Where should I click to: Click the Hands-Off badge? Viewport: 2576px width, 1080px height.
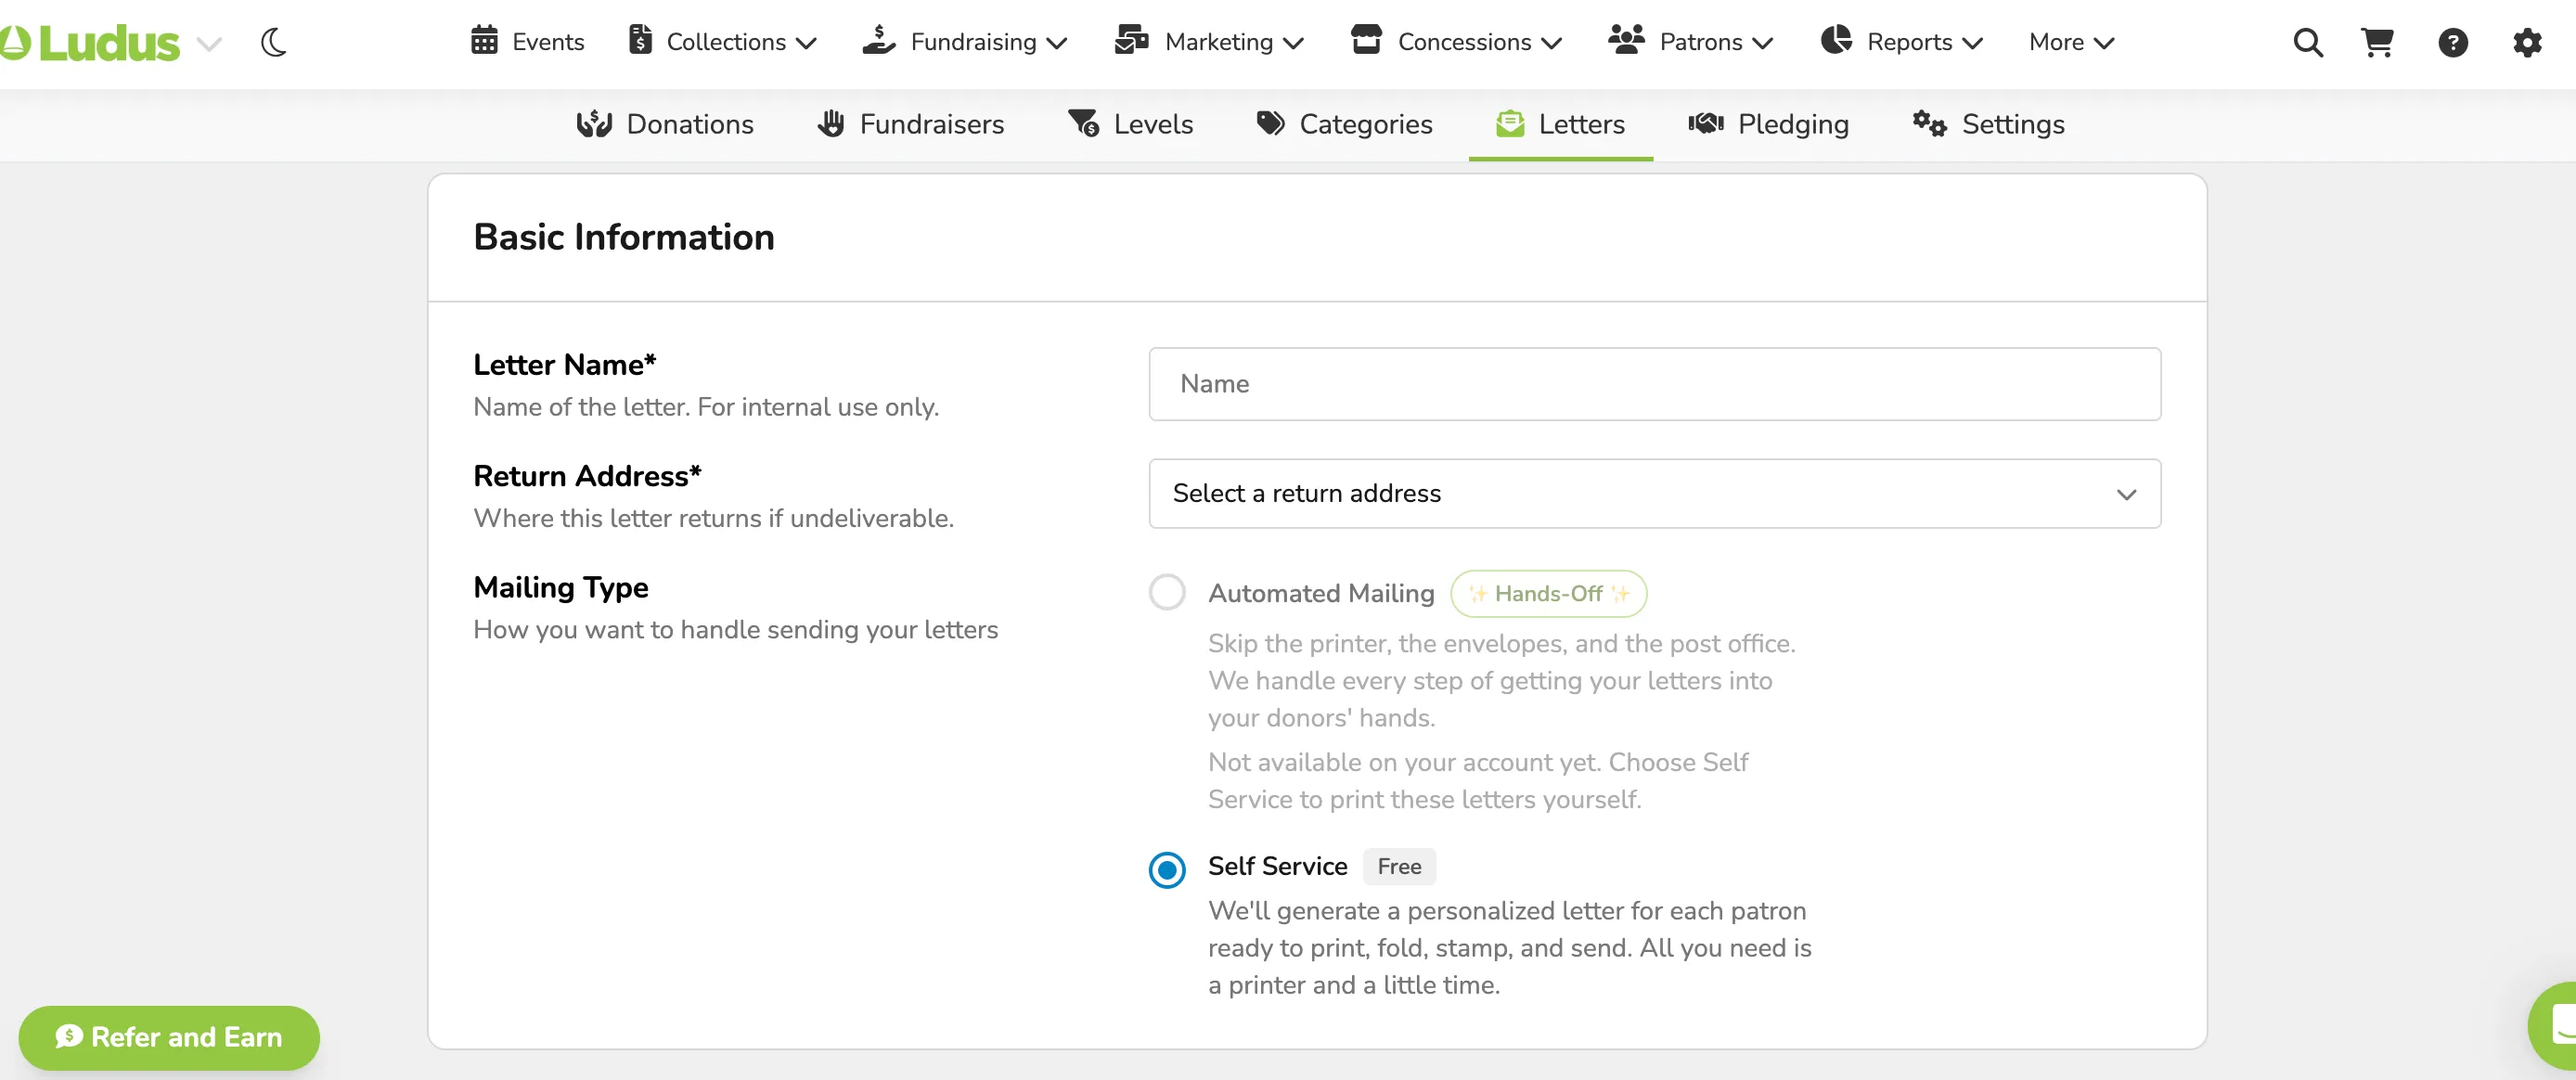click(1548, 593)
